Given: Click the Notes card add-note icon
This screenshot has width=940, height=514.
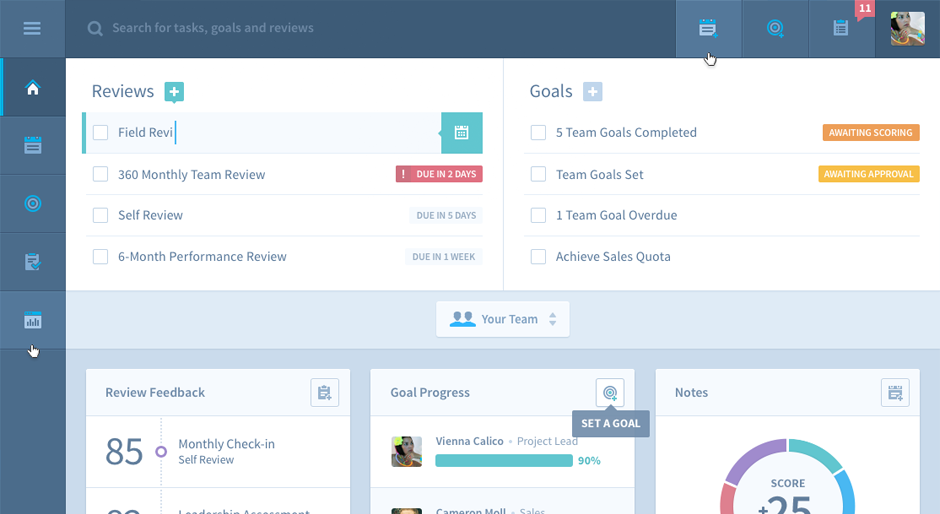Looking at the screenshot, I should (x=895, y=393).
